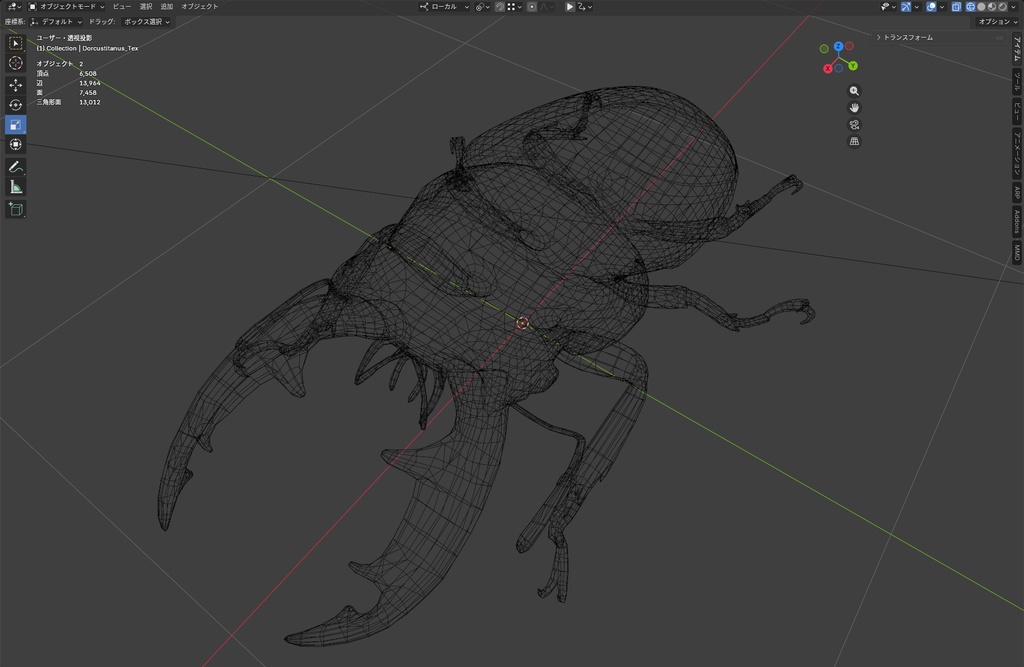Screen dimensions: 1024x667
Task: Open the ローカル transform orientation dropdown
Action: [x=444, y=7]
